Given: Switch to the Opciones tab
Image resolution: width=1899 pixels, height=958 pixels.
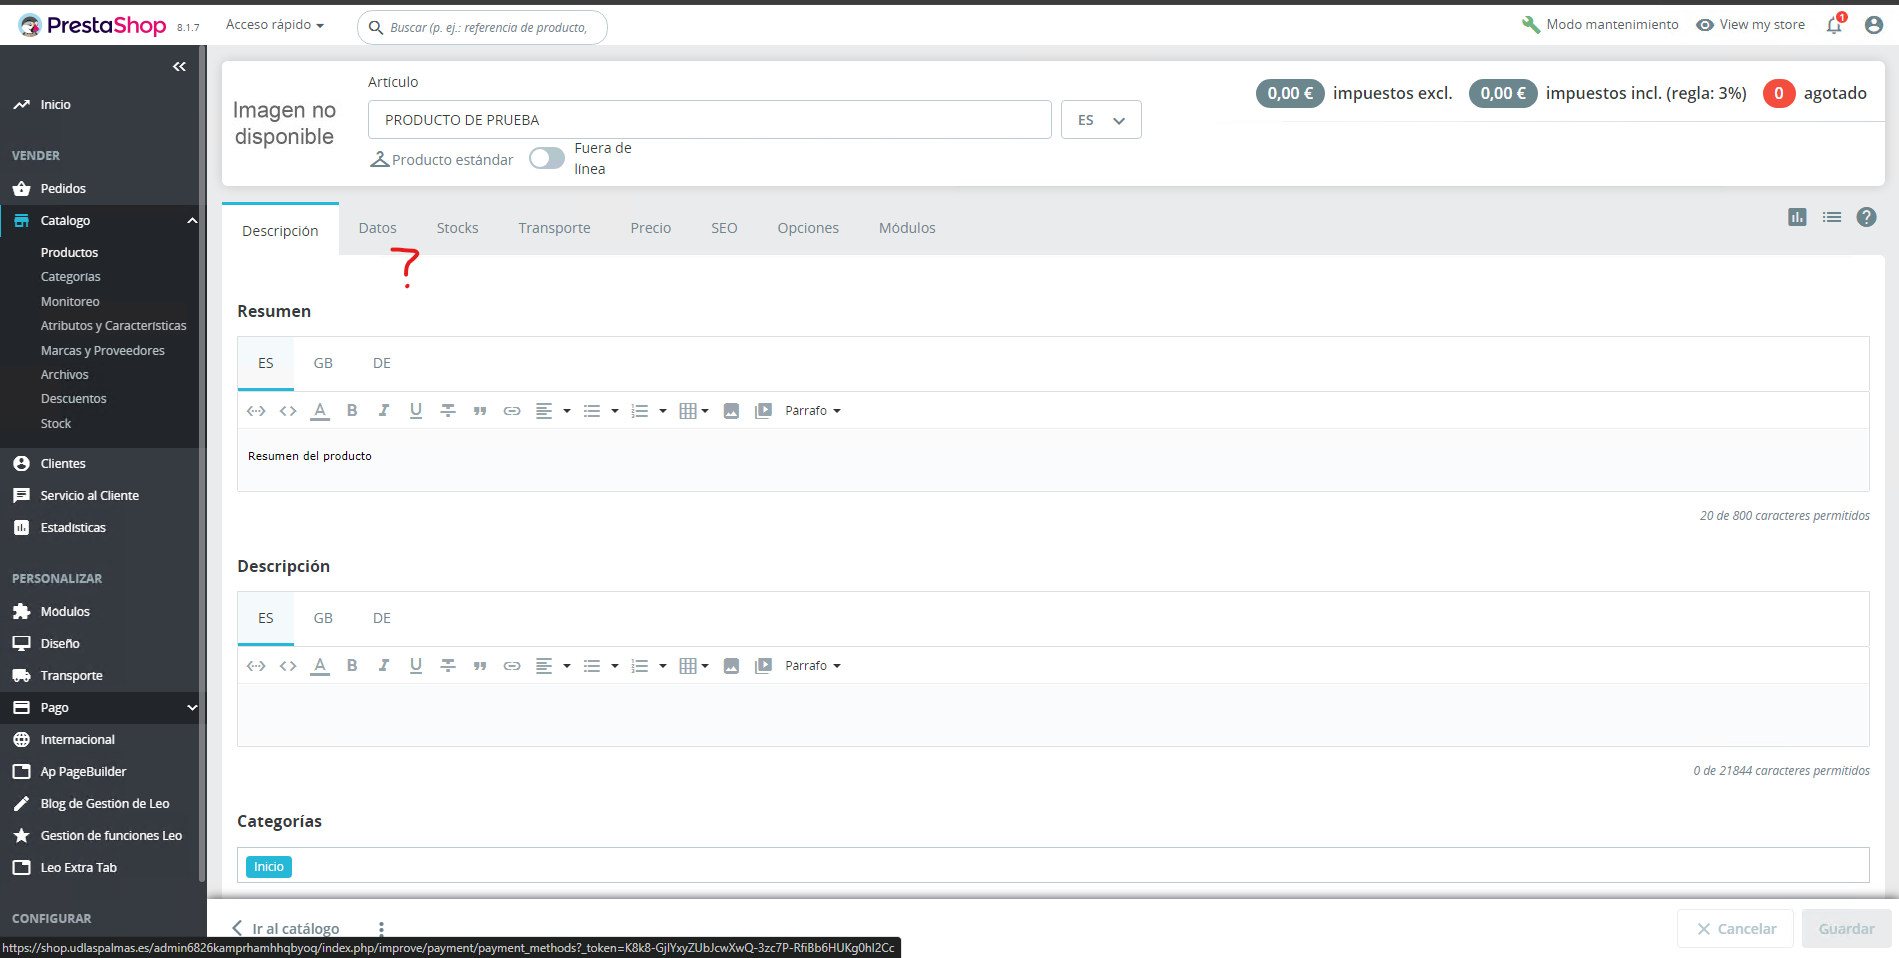Looking at the screenshot, I should [x=808, y=228].
